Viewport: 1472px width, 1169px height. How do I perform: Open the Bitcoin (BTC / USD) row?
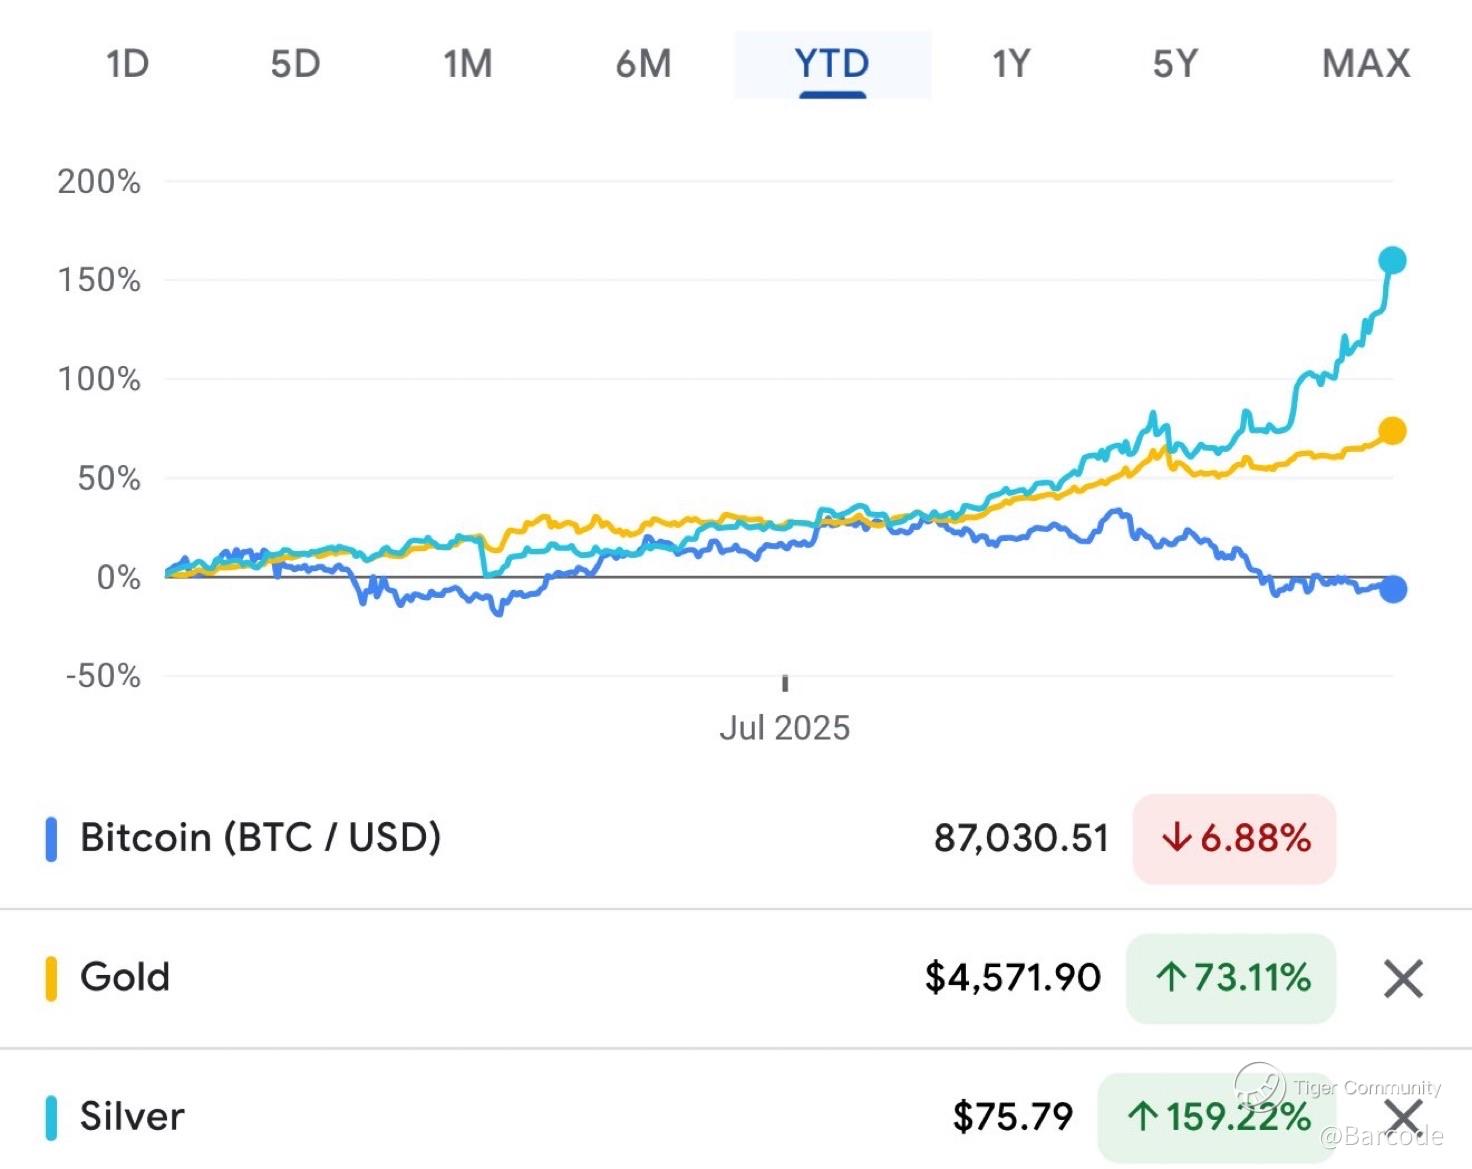[260, 838]
